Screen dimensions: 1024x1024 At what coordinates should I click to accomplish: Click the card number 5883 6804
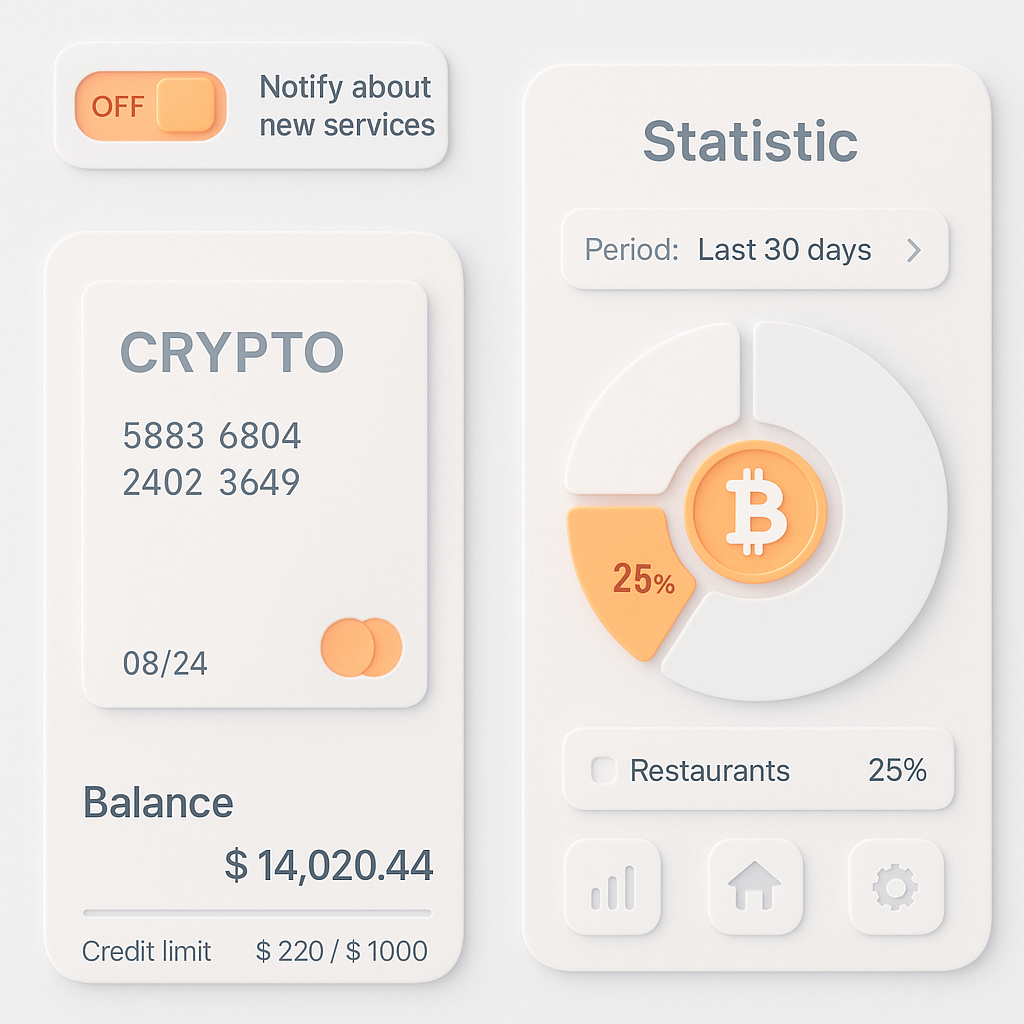pos(212,436)
